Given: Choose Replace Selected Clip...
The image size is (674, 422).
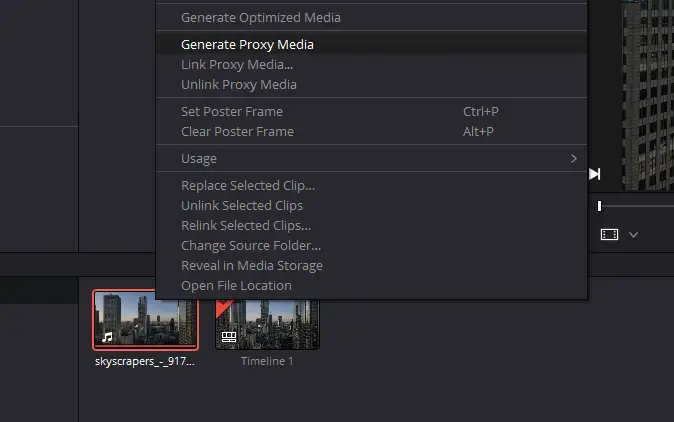Looking at the screenshot, I should coord(371,185).
